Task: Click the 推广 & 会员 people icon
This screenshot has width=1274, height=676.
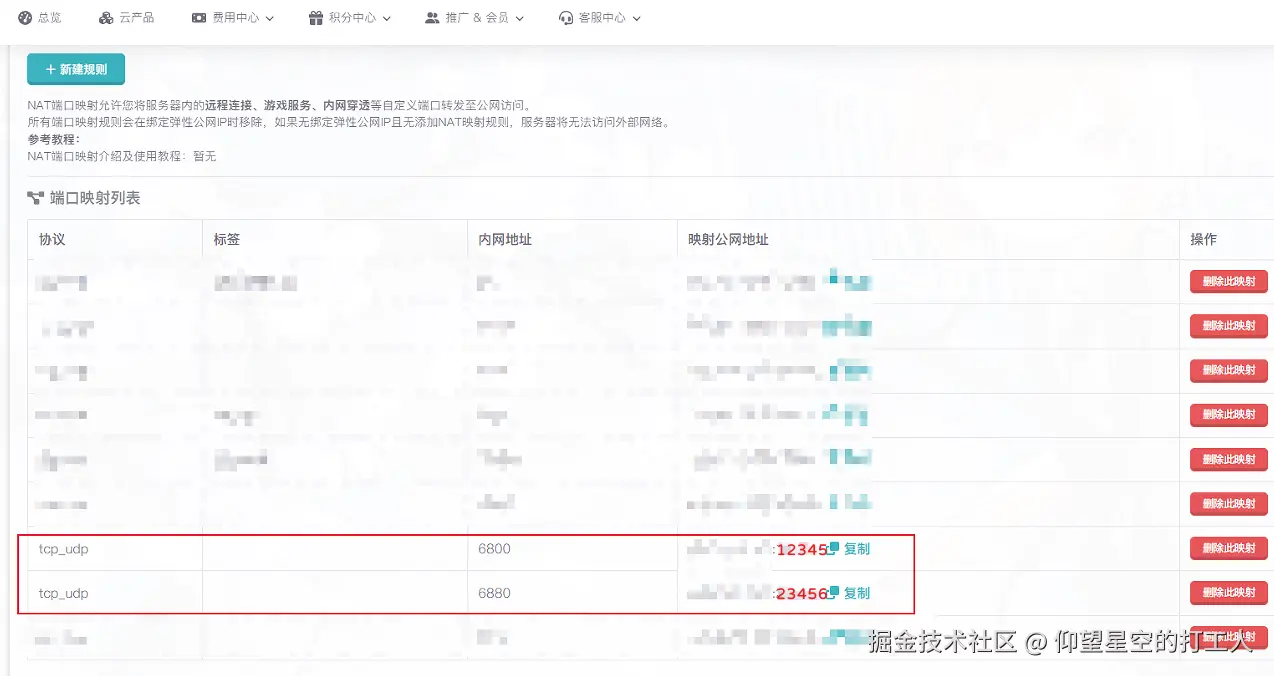Action: tap(432, 18)
